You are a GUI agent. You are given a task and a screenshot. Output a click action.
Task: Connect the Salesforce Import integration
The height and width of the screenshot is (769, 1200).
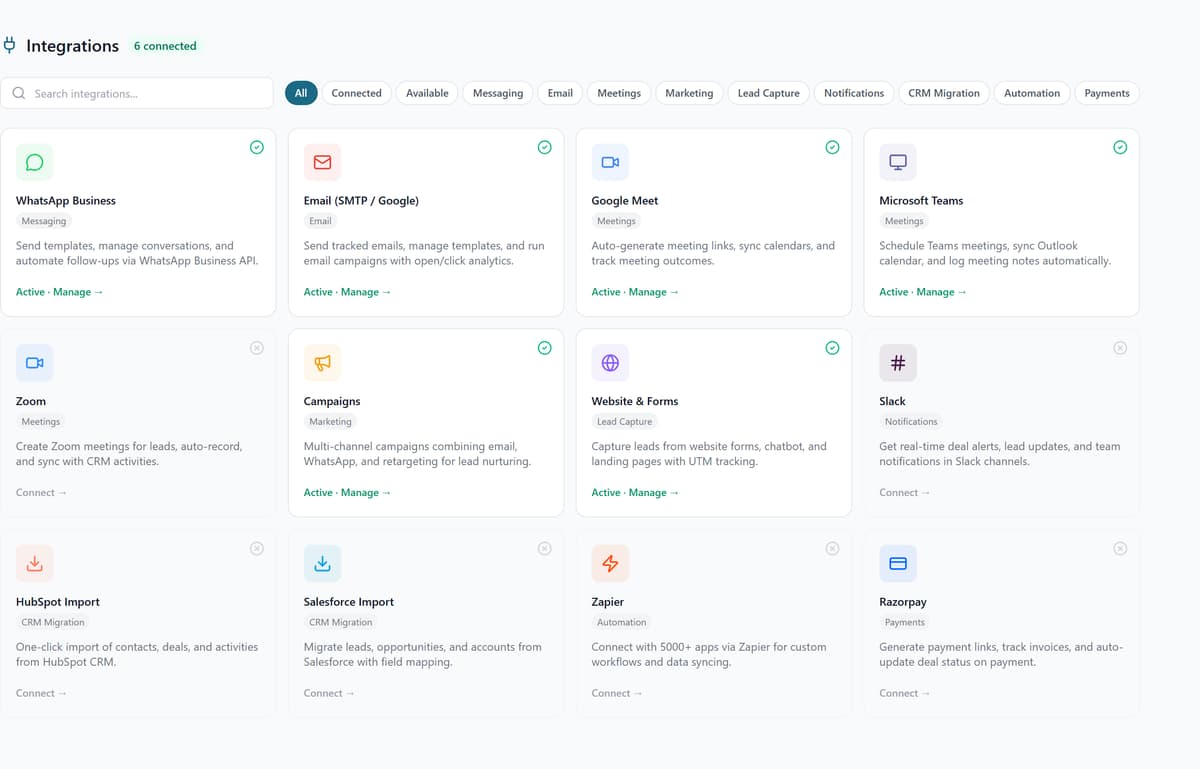329,693
